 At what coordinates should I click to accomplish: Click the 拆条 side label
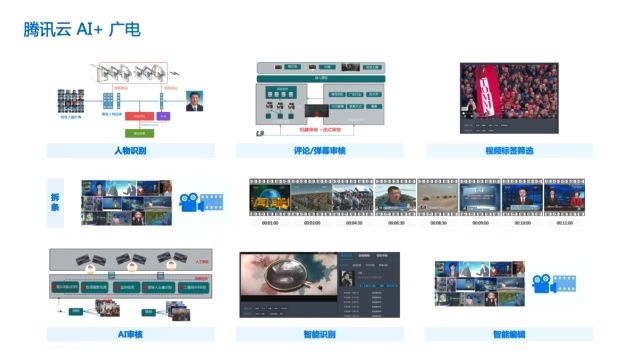[x=55, y=202]
